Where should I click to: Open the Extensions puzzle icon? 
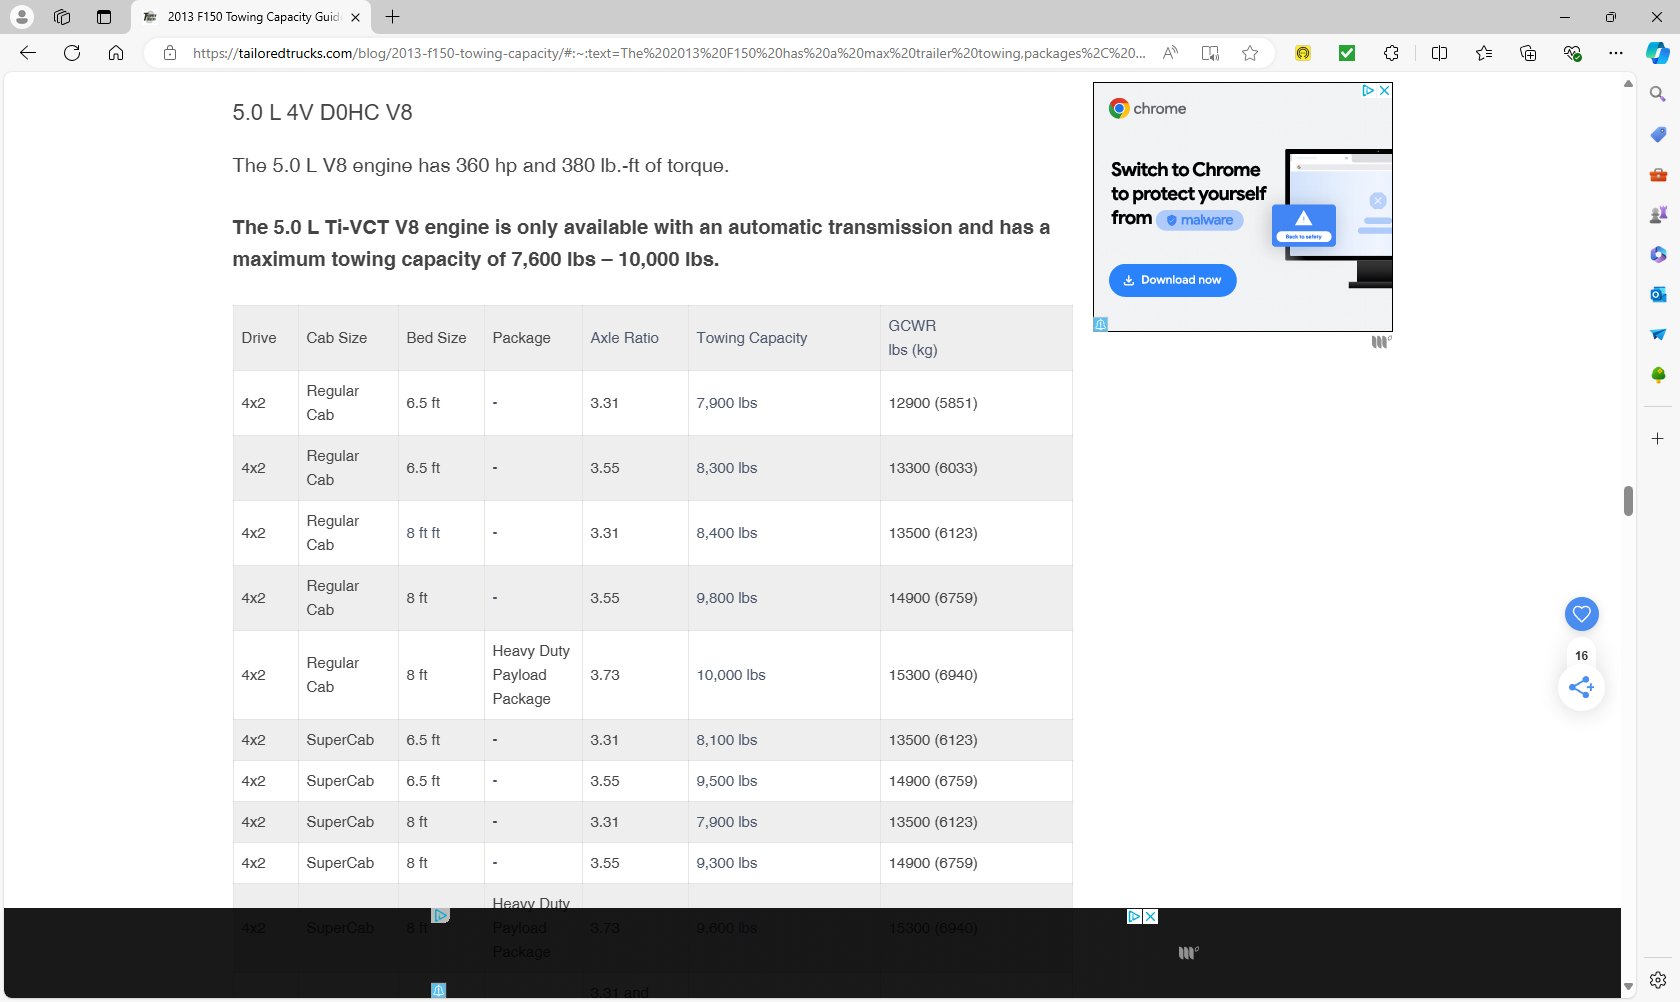tap(1391, 53)
